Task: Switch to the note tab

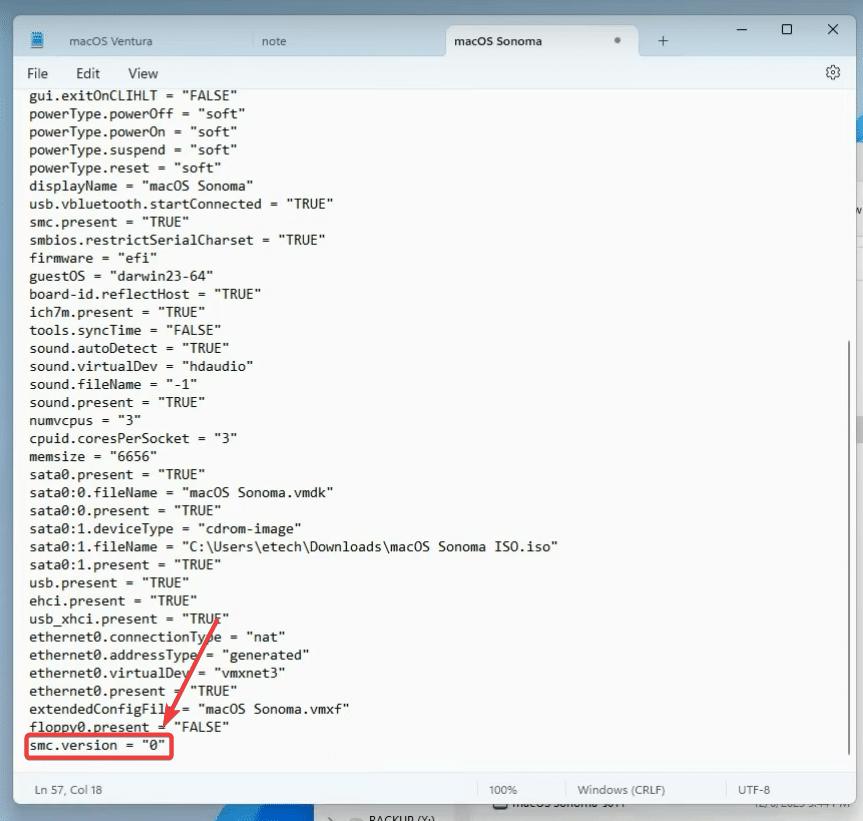Action: (274, 41)
